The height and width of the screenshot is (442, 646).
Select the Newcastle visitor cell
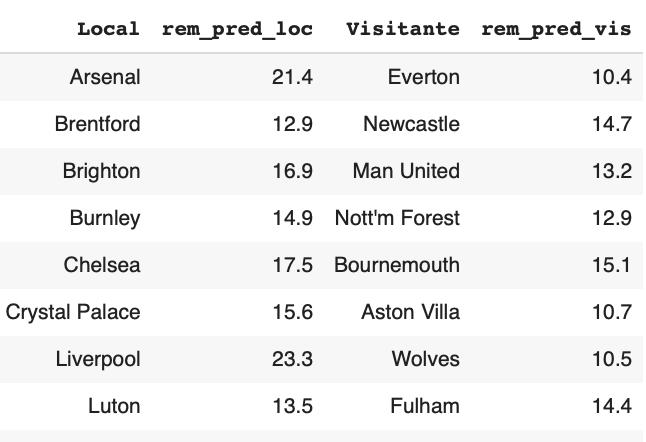(411, 124)
